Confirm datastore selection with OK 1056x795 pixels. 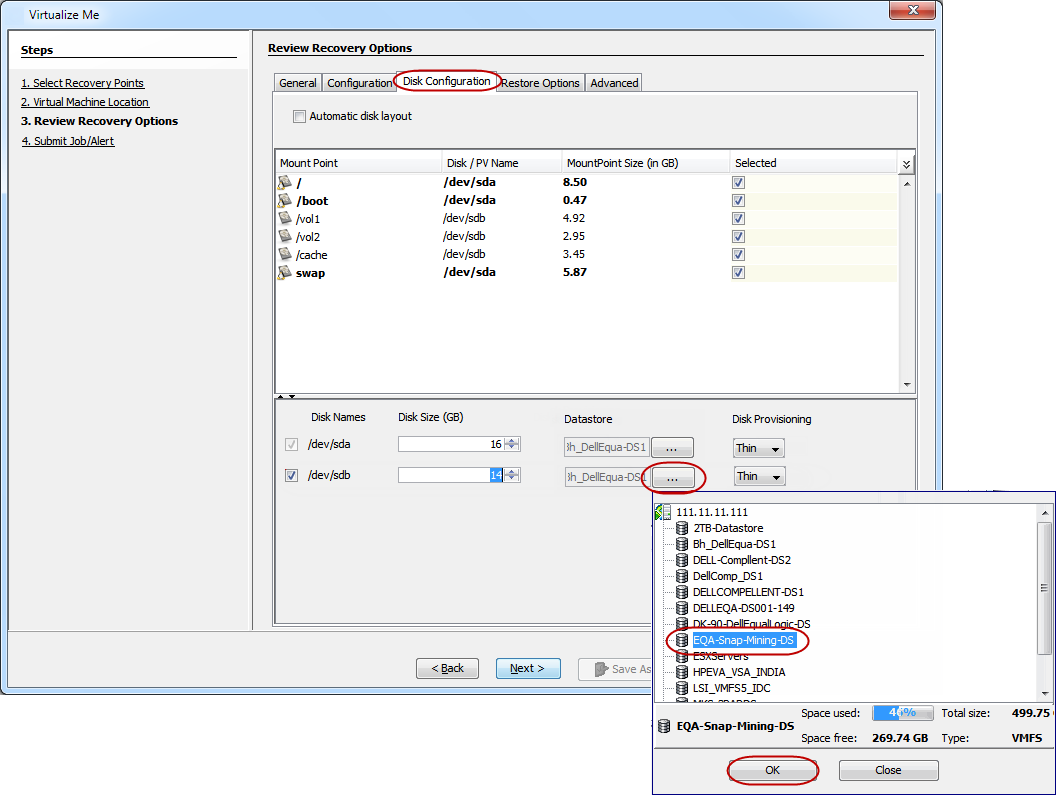pos(772,770)
